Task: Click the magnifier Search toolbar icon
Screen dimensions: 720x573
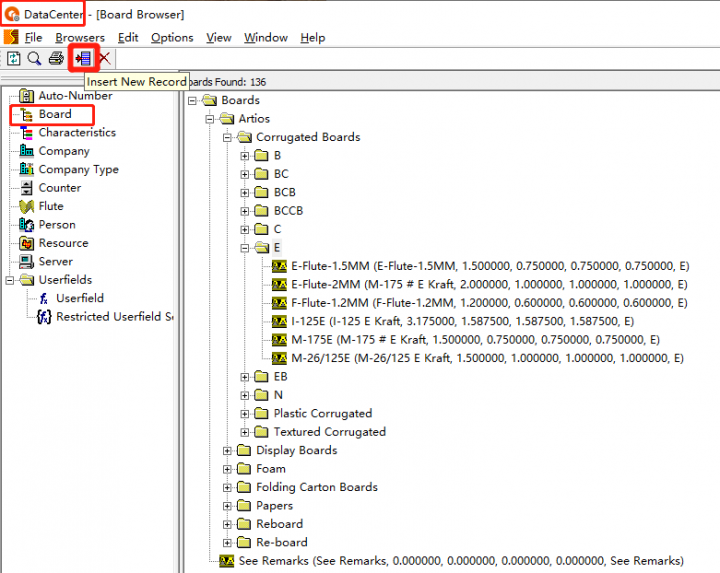Action: click(34, 58)
